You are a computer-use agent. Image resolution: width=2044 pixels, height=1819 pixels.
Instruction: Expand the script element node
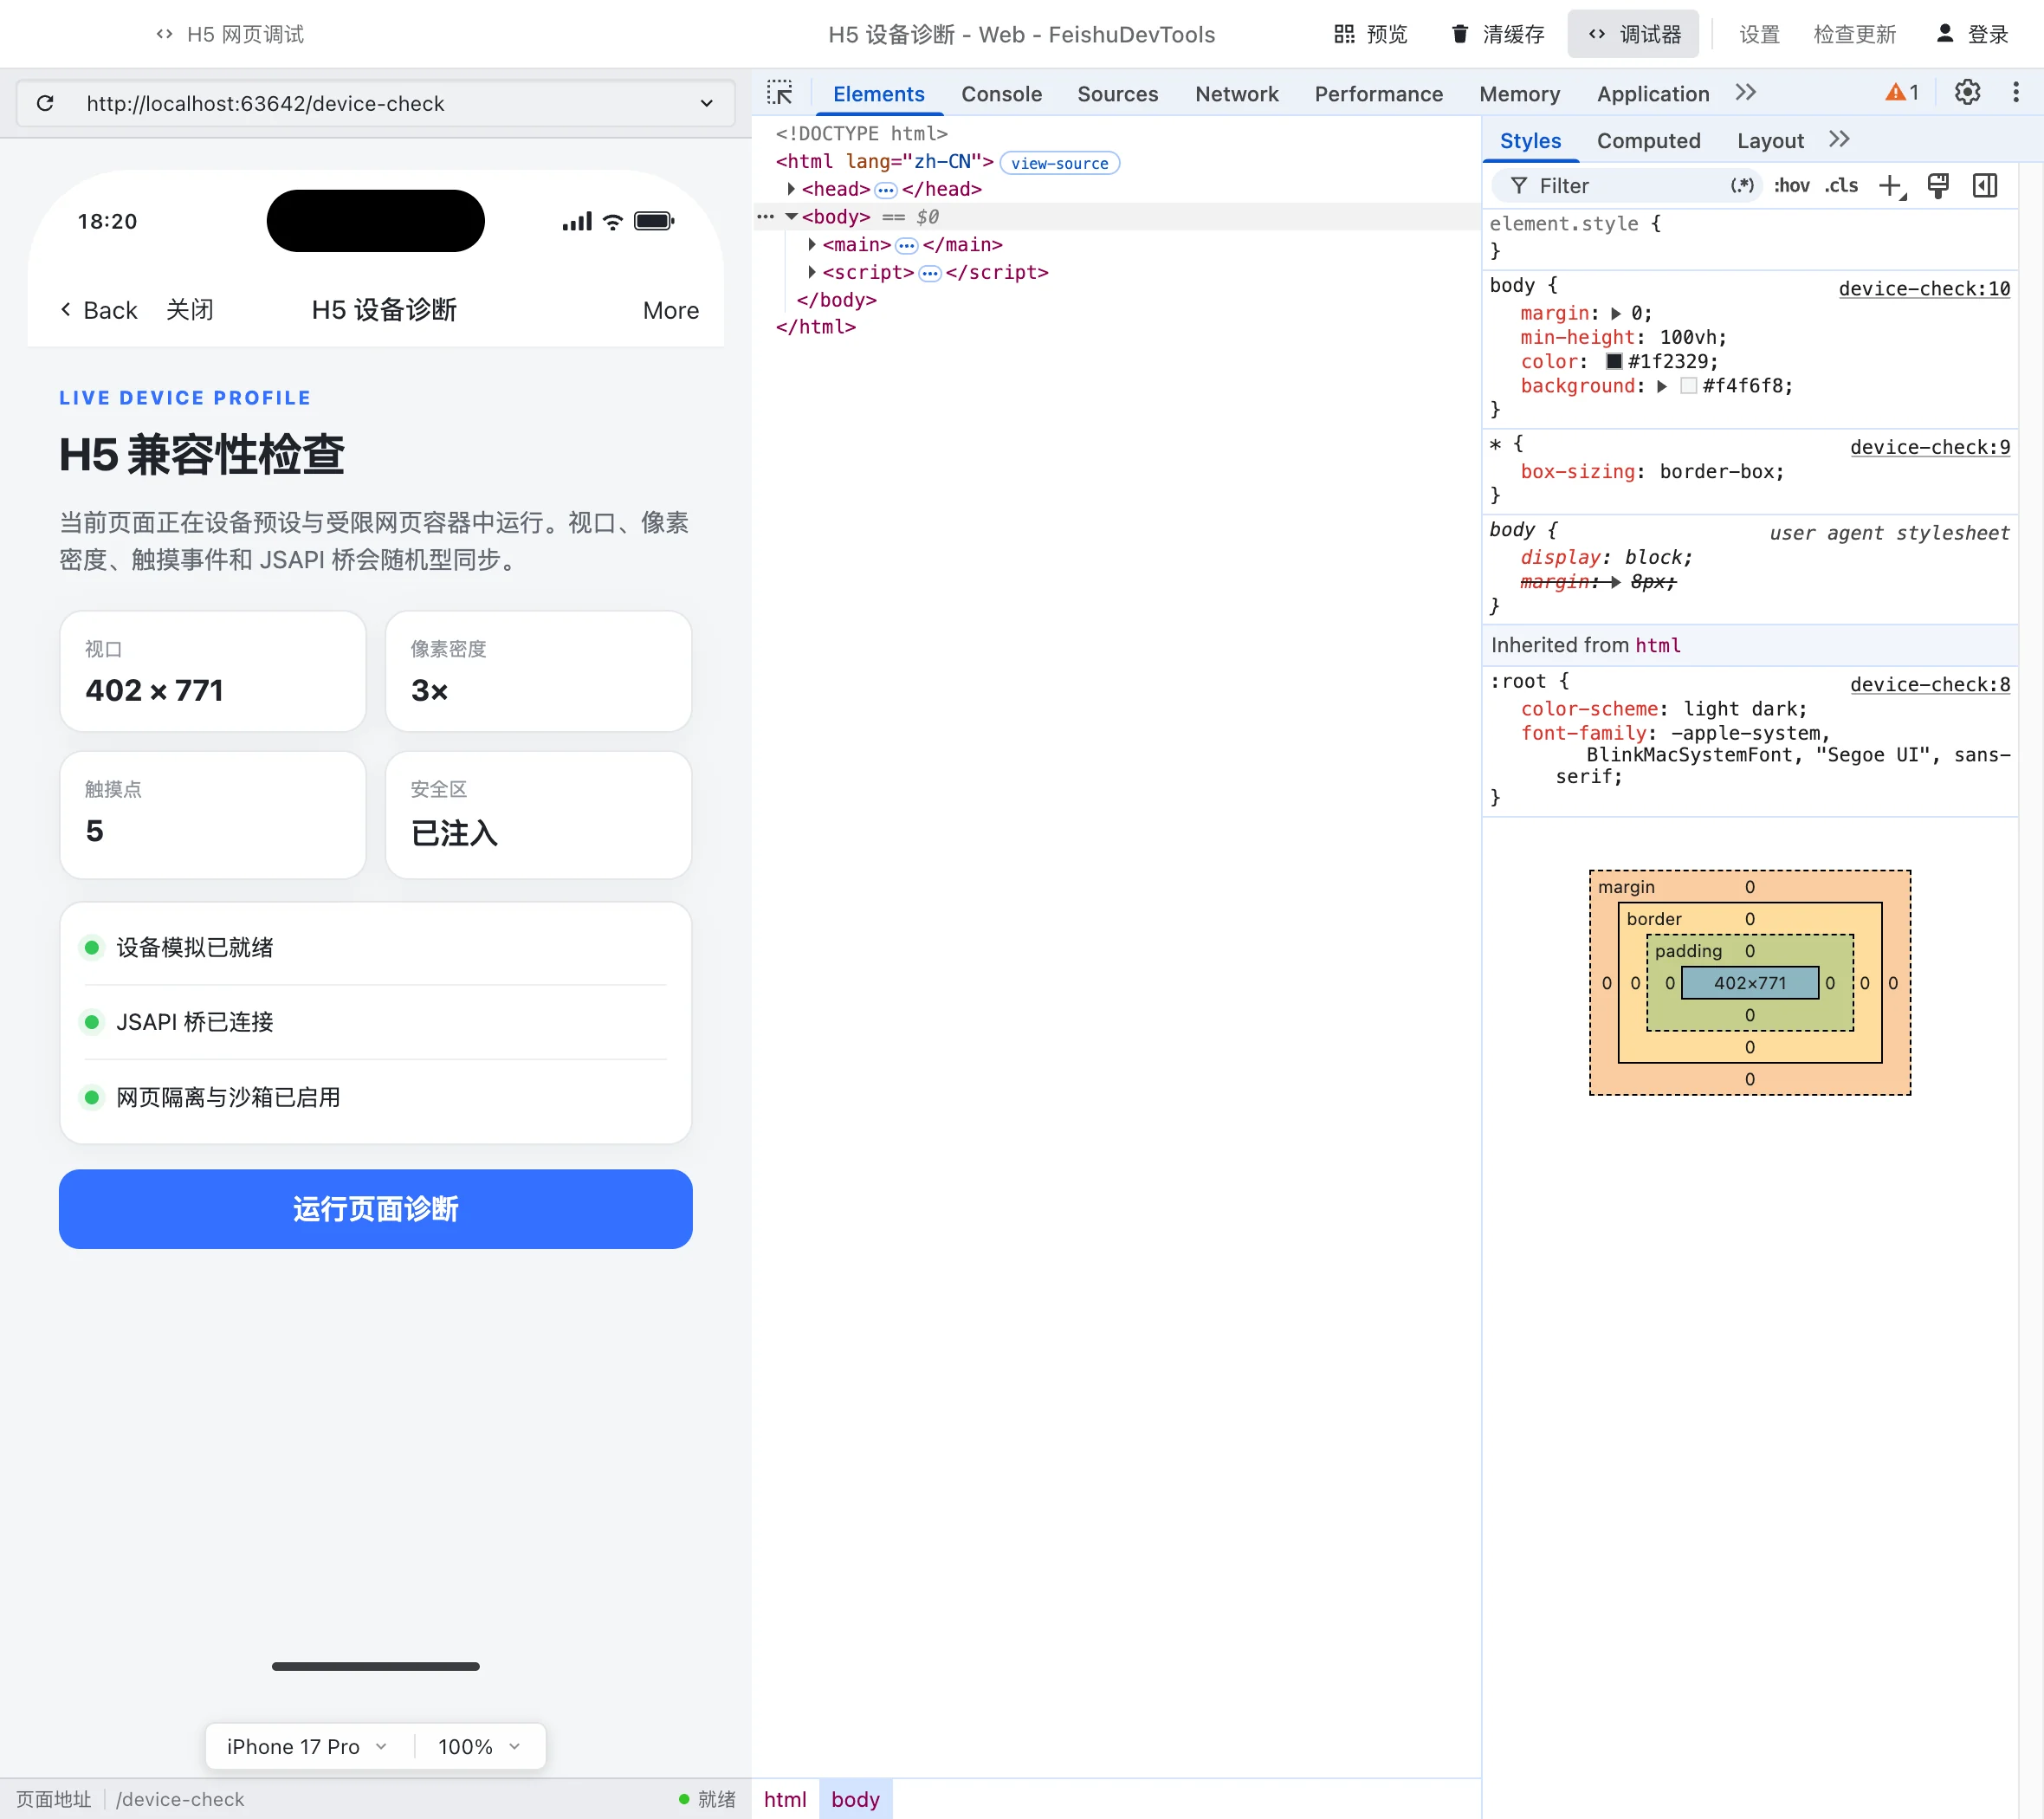811,273
